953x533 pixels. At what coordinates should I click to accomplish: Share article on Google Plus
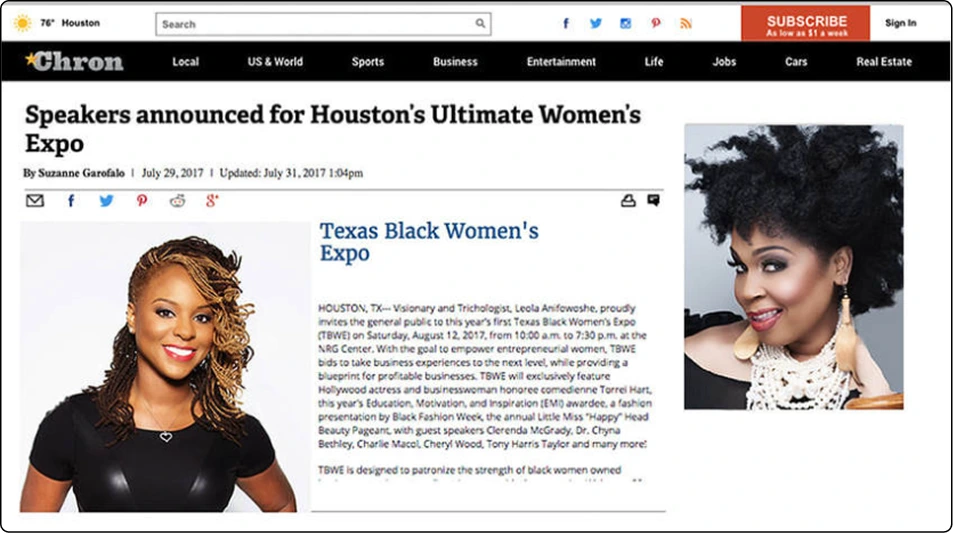[212, 201]
